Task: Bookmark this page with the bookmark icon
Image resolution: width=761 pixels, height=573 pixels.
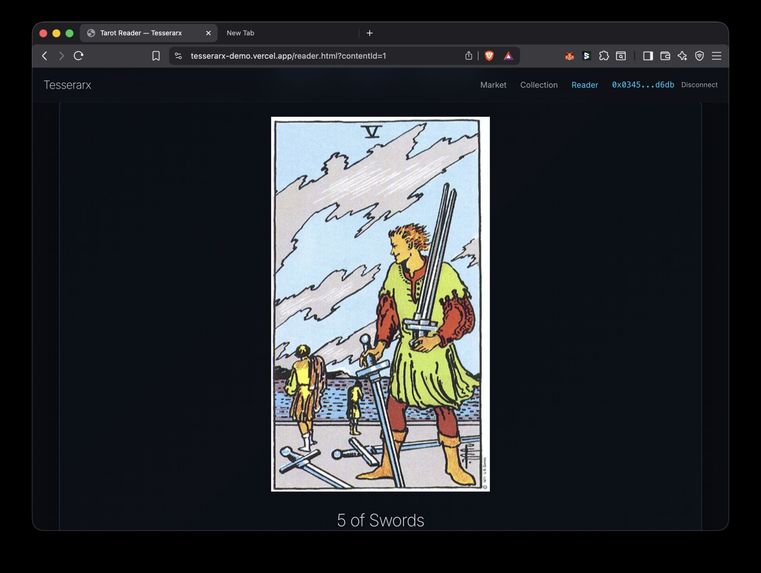Action: tap(156, 56)
